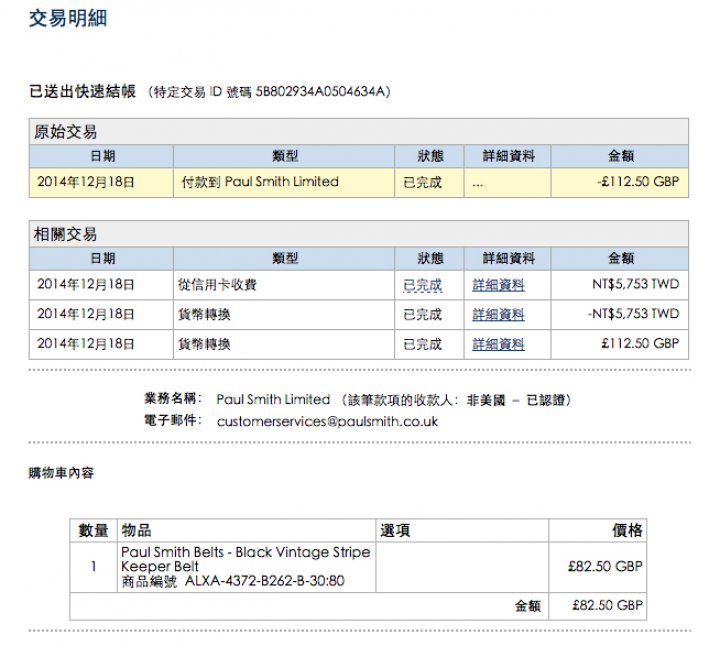The width and height of the screenshot is (720, 646).
Task: Click 已送出快速結帳 heading
Action: pyautogui.click(x=83, y=91)
